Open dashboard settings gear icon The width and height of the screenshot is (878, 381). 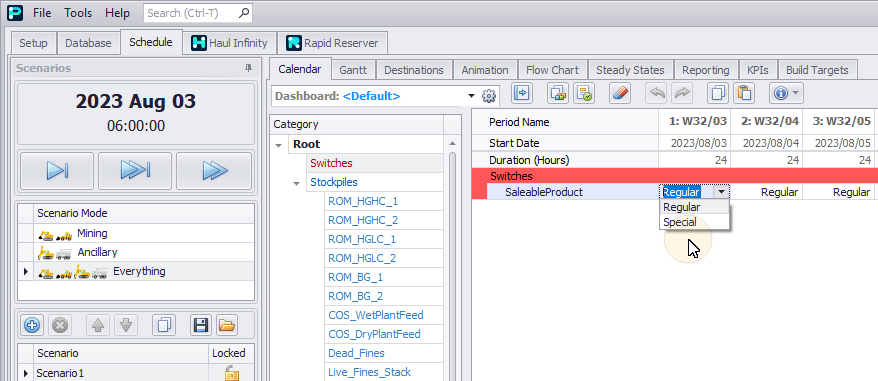click(x=489, y=96)
